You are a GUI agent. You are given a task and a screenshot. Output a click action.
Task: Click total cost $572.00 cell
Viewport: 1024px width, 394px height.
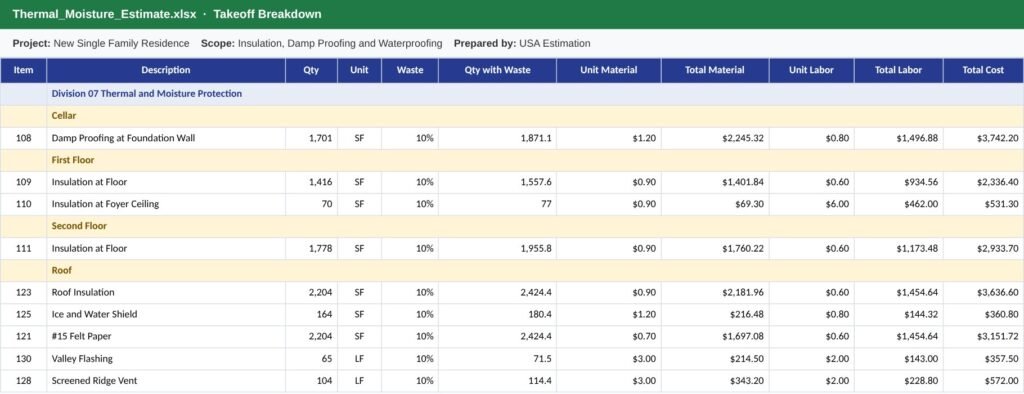pyautogui.click(x=984, y=381)
